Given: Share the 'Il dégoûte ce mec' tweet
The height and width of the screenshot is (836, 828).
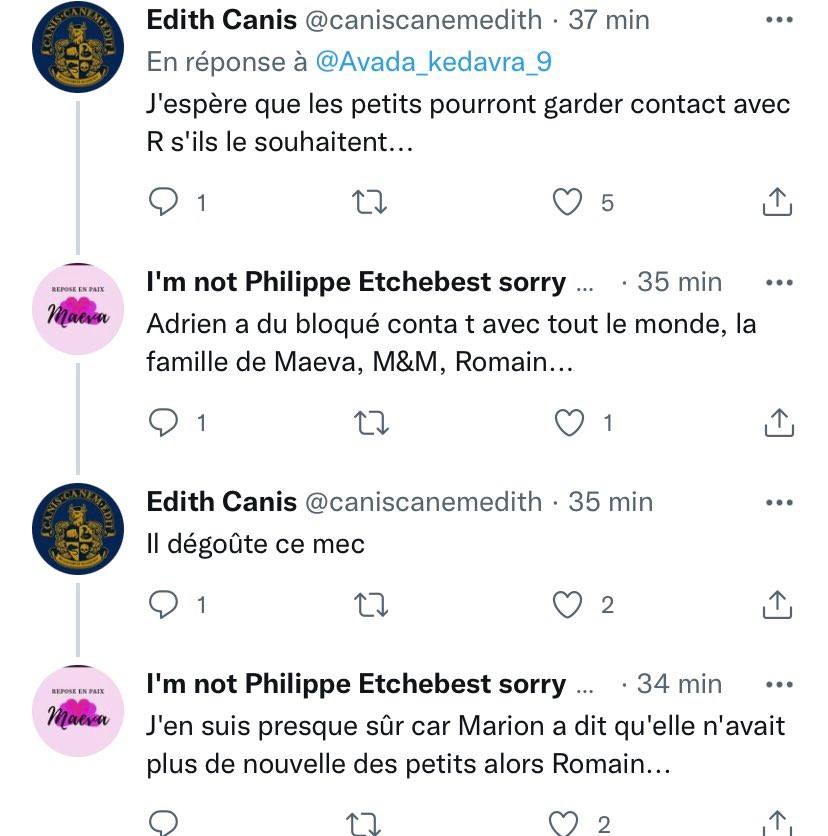Looking at the screenshot, I should 777,605.
